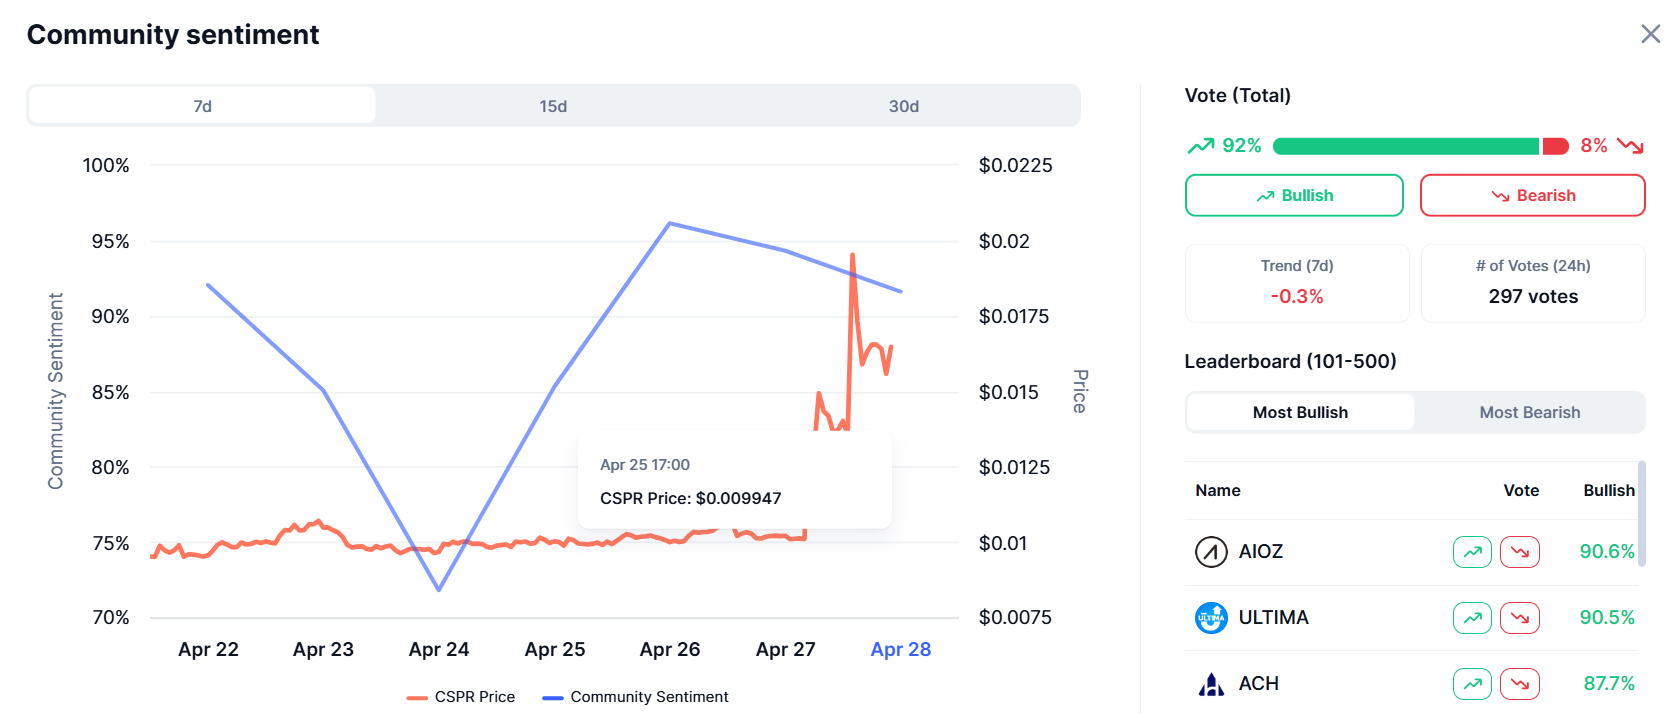
Task: Switch chart to 7d range
Action: coord(202,106)
